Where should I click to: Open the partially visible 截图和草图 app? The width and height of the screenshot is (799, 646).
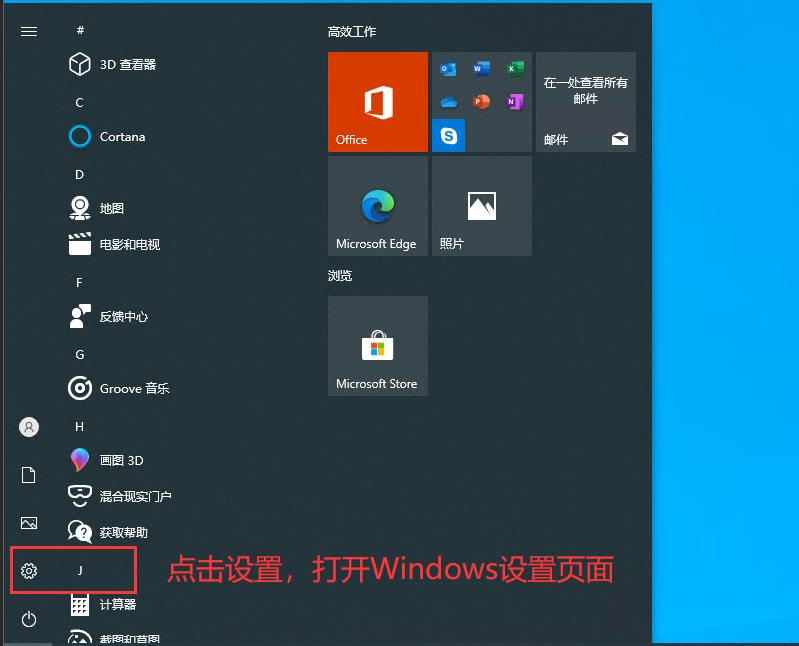(x=114, y=637)
